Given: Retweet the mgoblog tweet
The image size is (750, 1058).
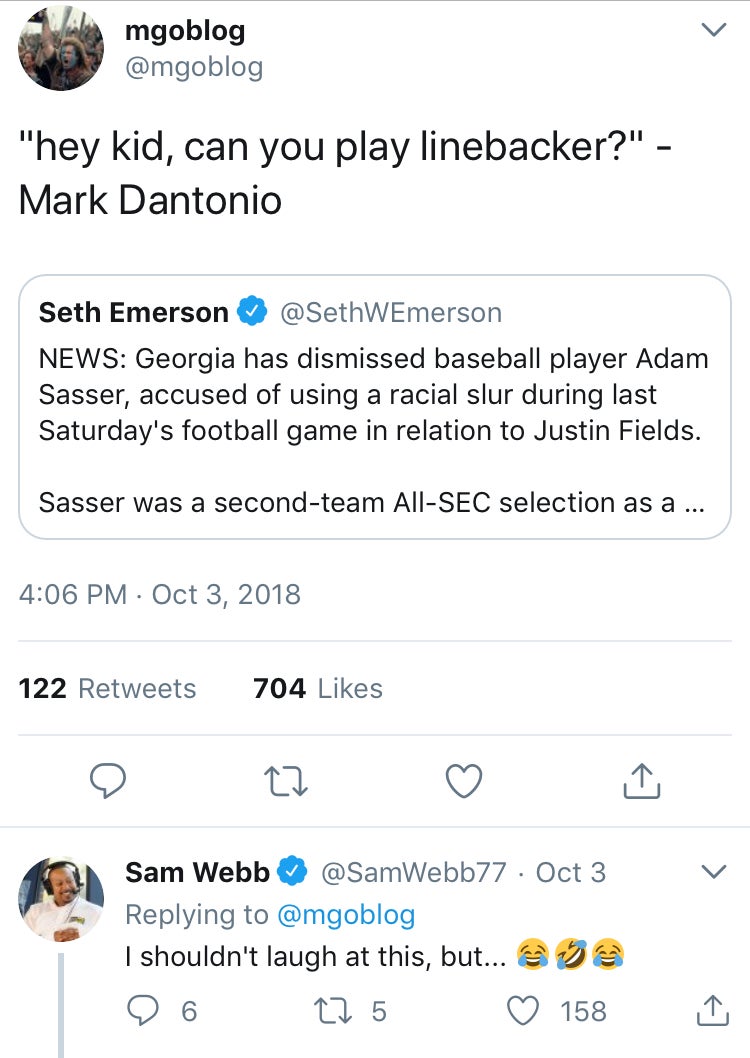Looking at the screenshot, I should (x=285, y=782).
